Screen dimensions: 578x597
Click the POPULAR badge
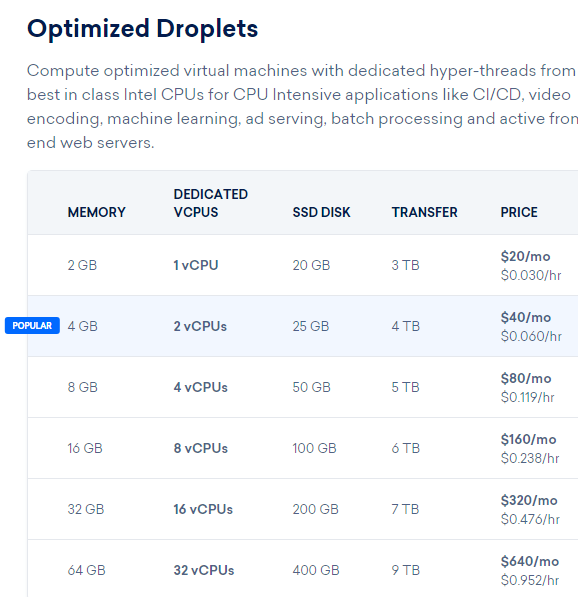point(32,326)
